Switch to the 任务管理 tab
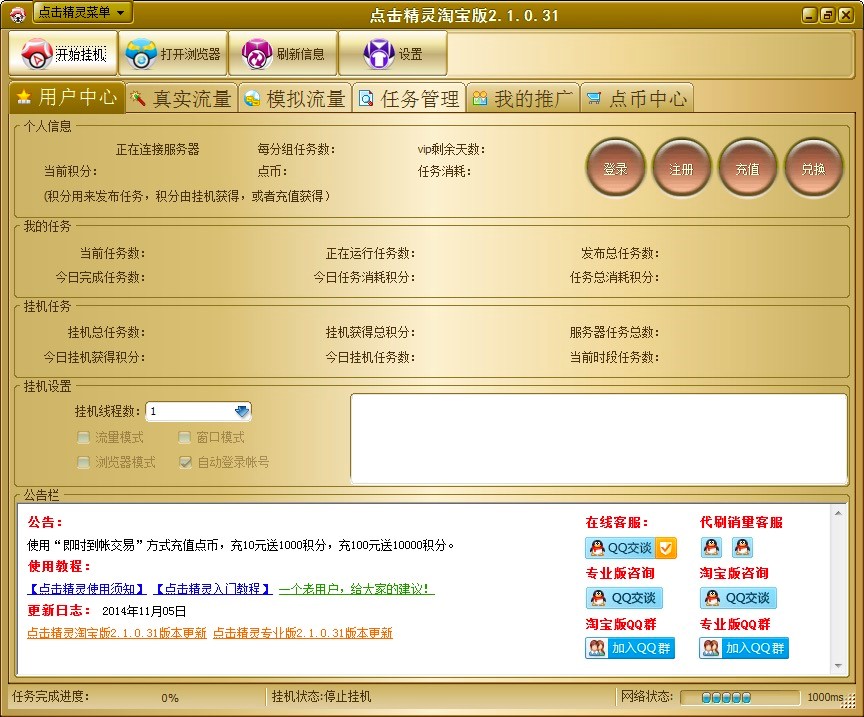The image size is (864, 717). click(x=409, y=98)
